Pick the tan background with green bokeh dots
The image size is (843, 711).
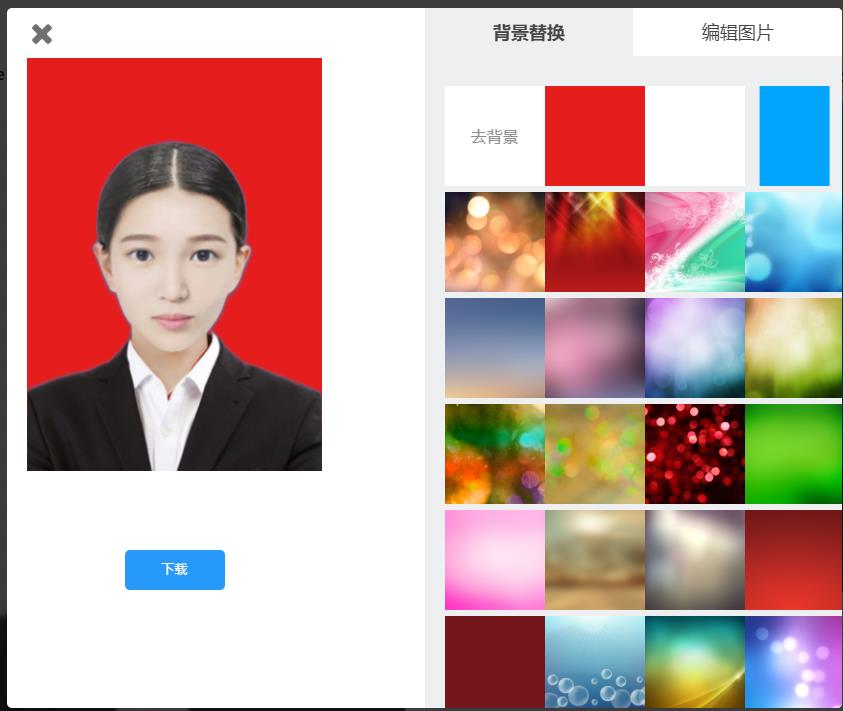[595, 454]
